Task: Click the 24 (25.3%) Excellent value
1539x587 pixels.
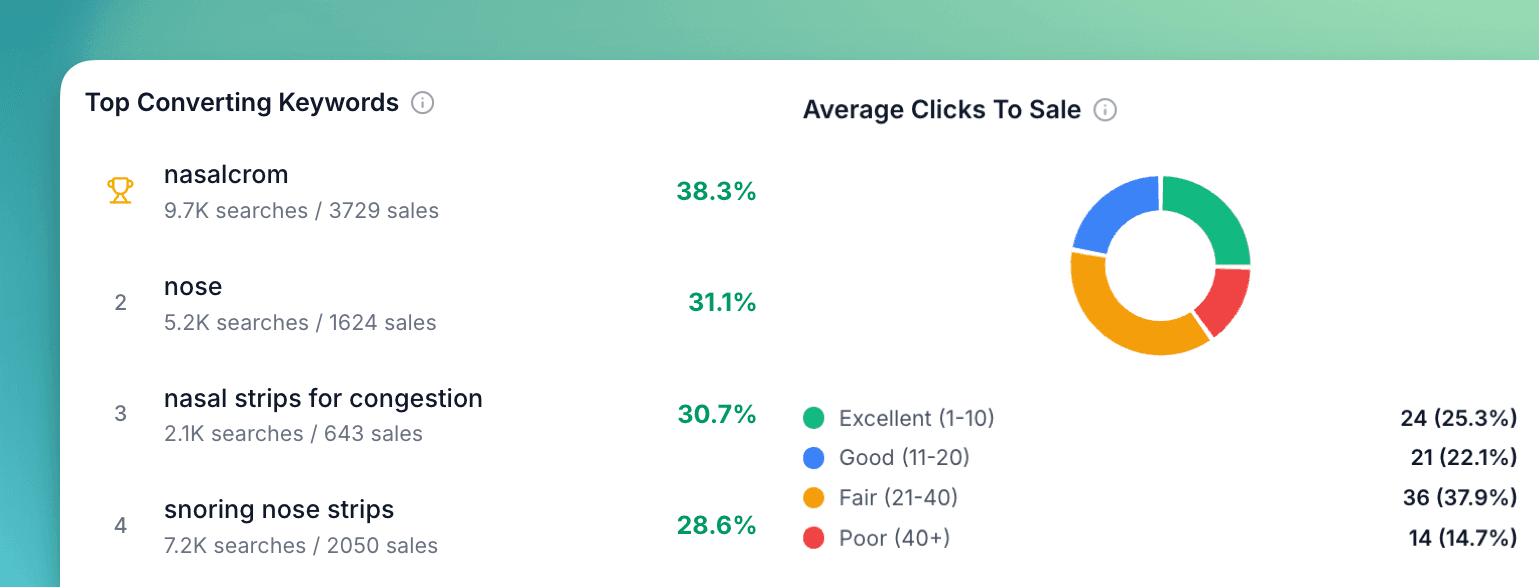Action: (x=1458, y=418)
